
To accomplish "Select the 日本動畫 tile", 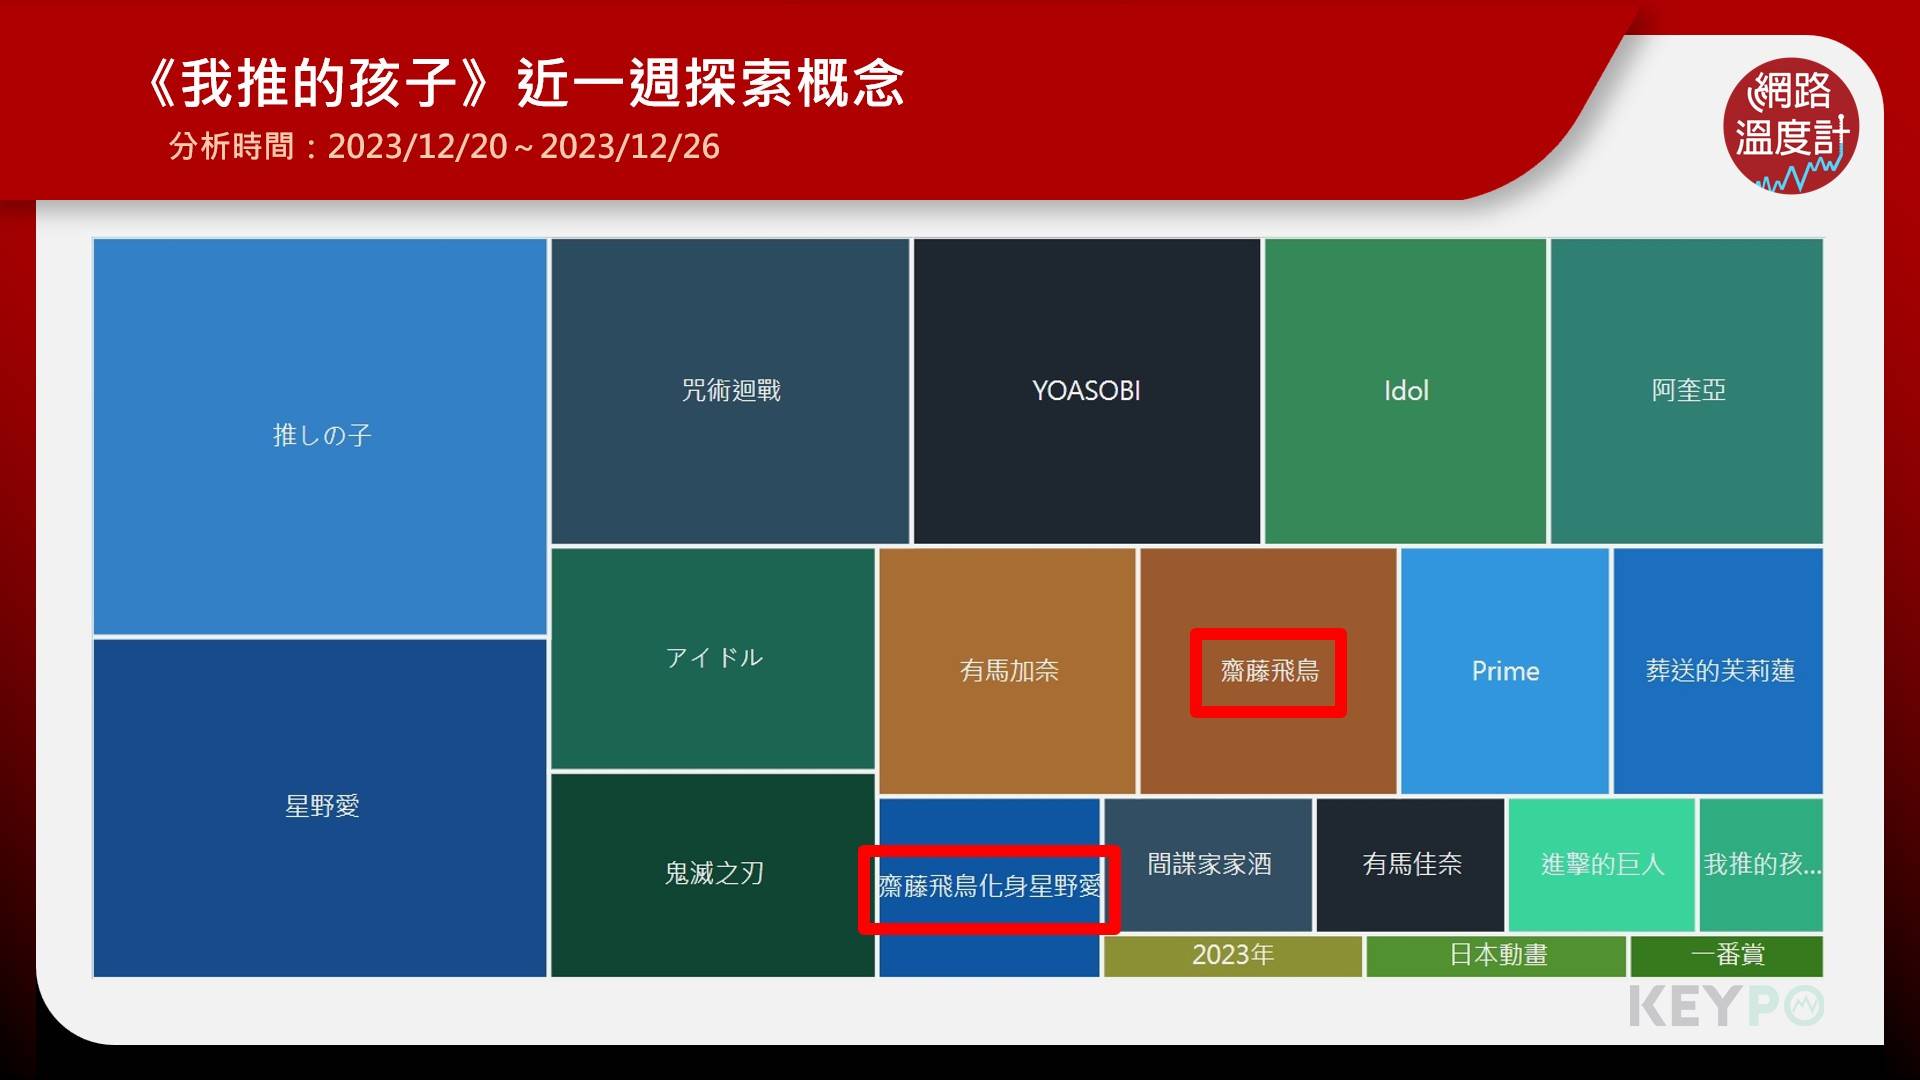I will [x=1496, y=956].
